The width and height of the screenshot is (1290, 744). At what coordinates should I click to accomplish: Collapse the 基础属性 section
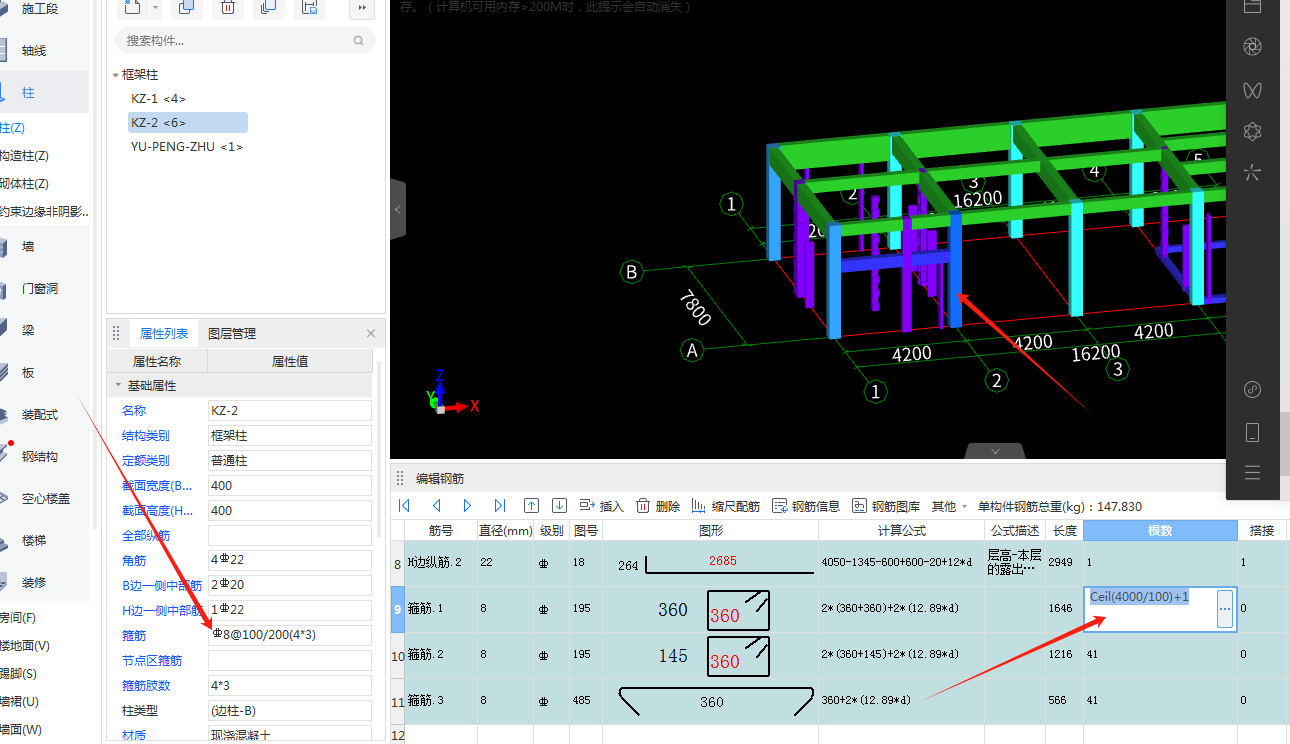pos(118,386)
